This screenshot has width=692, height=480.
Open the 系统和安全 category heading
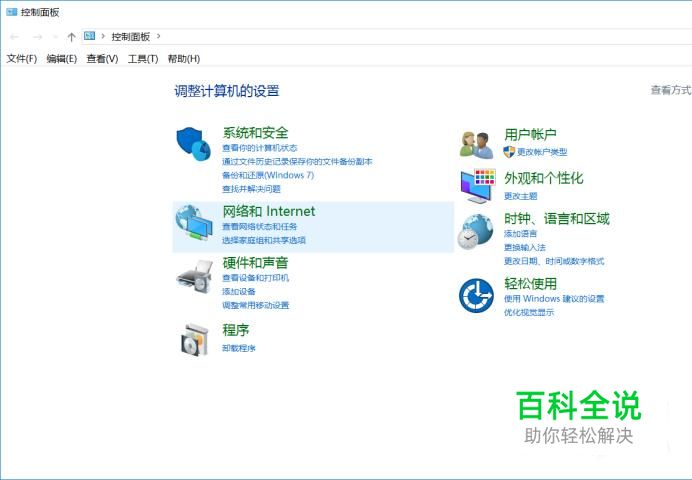tap(255, 133)
